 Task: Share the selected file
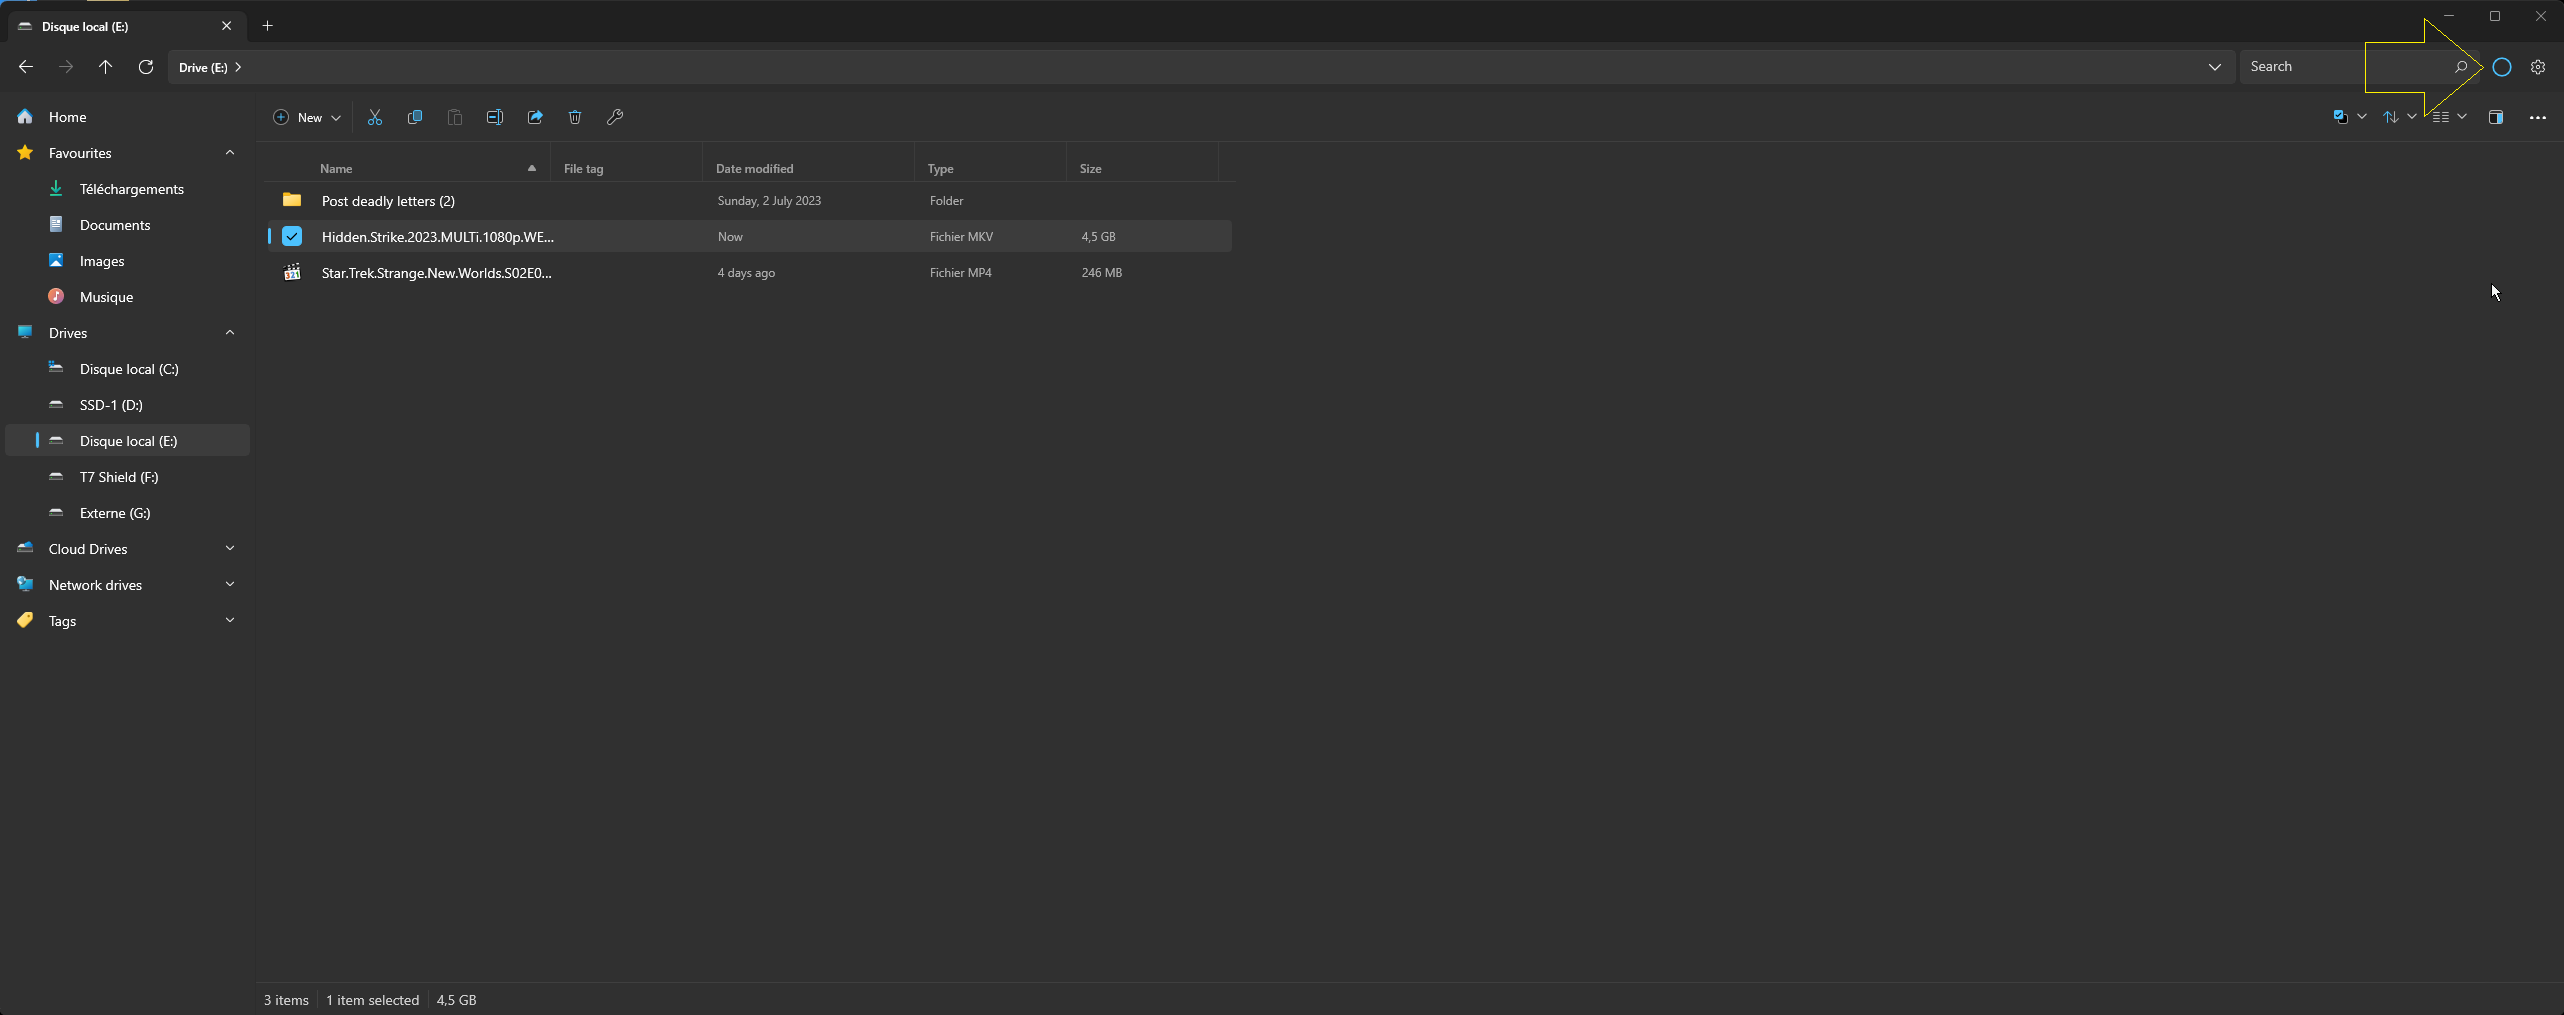[534, 117]
